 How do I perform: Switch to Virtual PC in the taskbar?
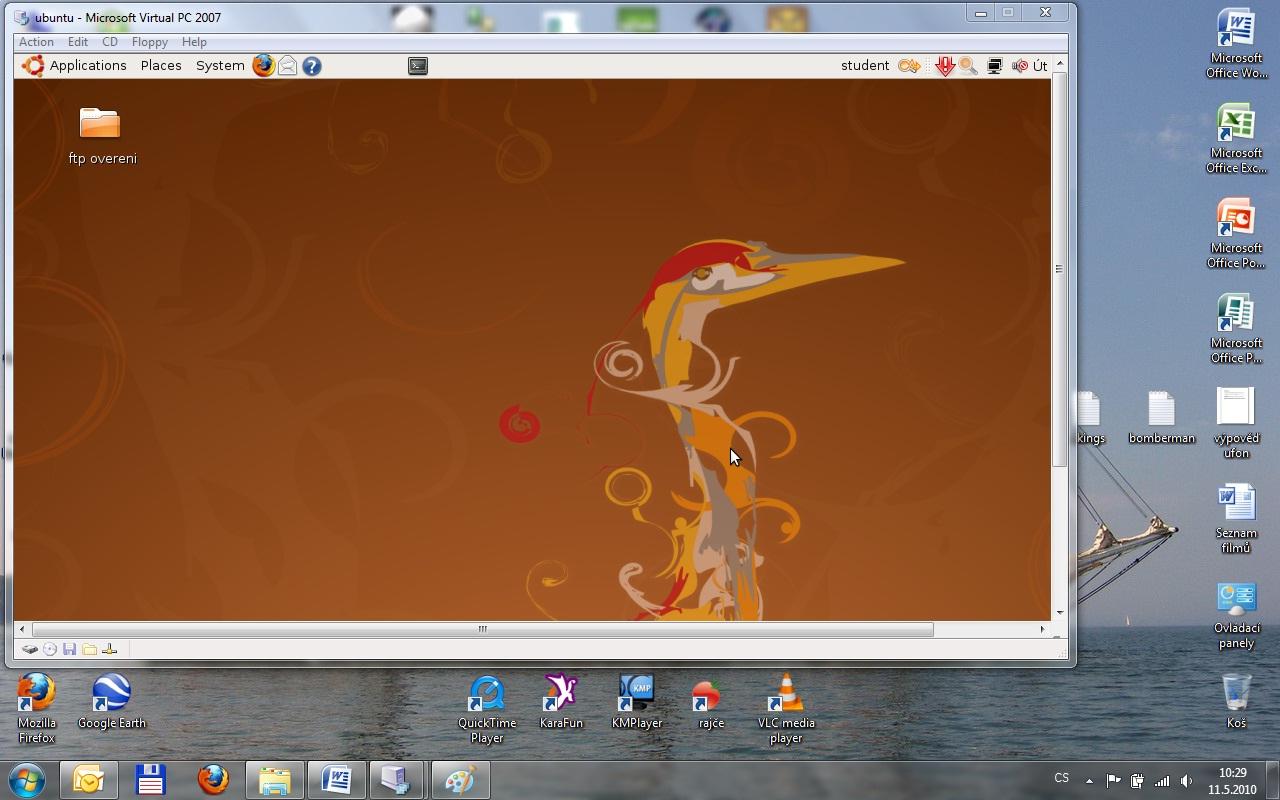(397, 780)
